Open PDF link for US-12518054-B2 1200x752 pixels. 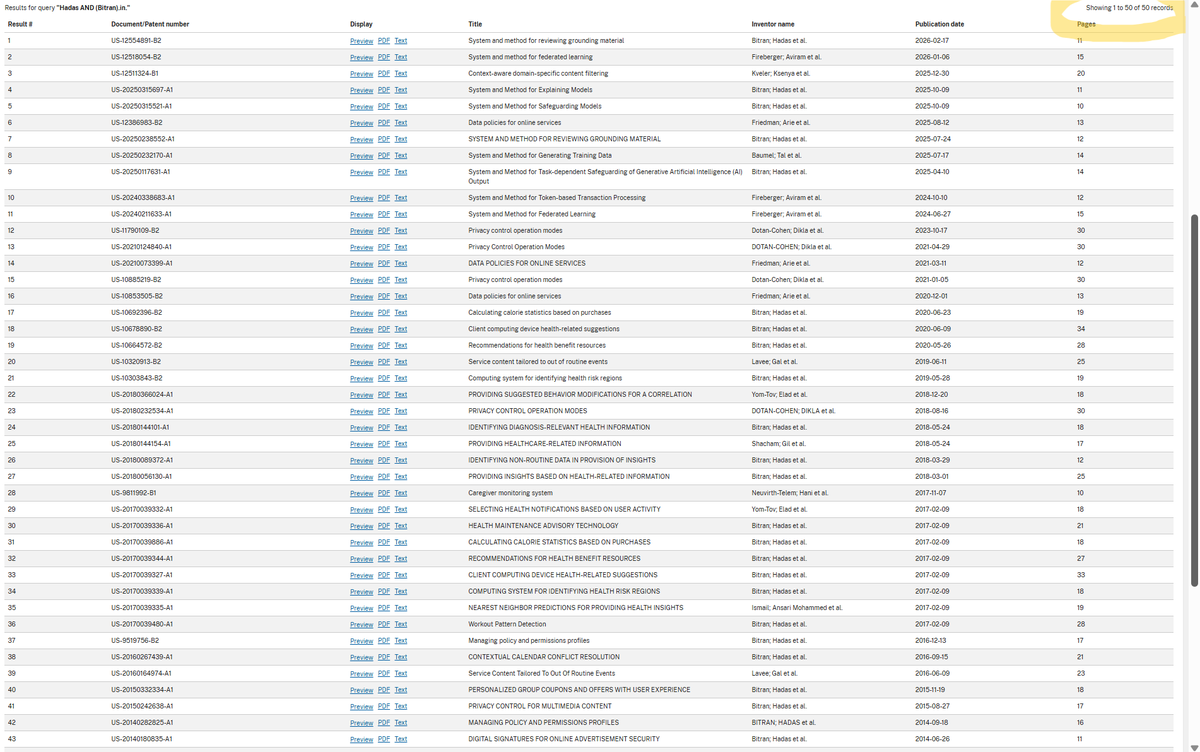384,57
